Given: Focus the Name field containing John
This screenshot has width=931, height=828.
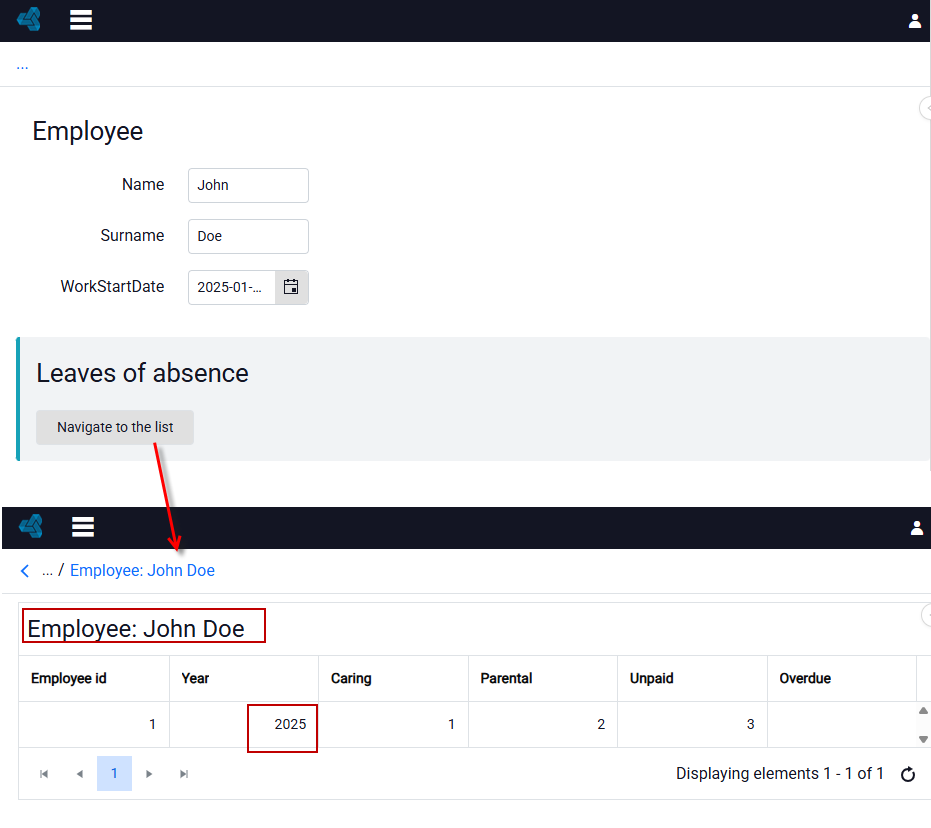Looking at the screenshot, I should pos(248,185).
